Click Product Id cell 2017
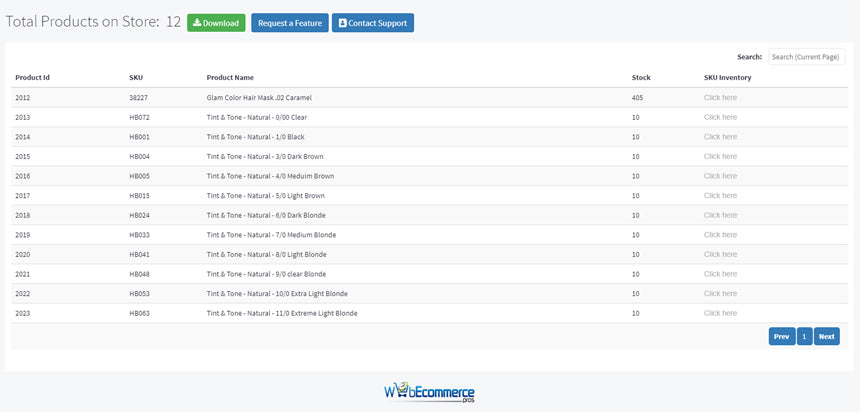860x412 pixels. pyautogui.click(x=22, y=196)
